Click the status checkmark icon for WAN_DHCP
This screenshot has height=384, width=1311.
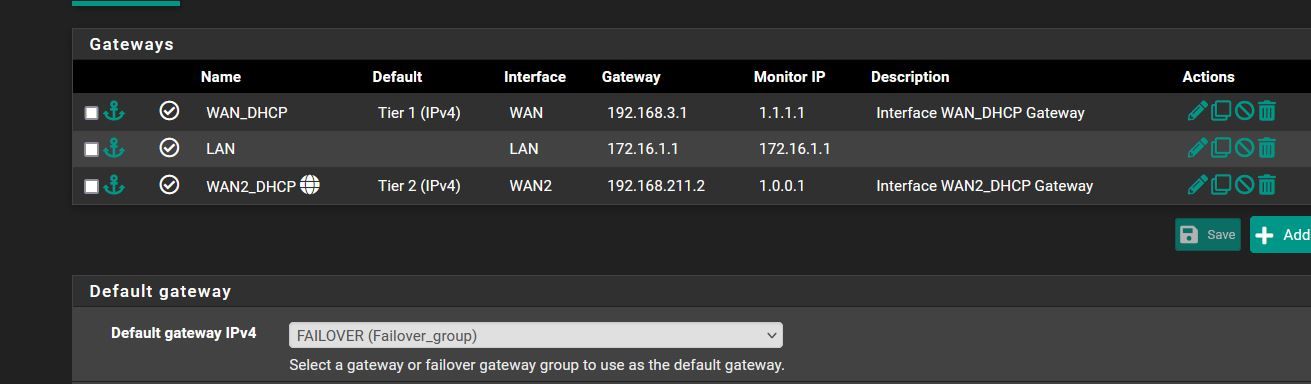point(170,111)
